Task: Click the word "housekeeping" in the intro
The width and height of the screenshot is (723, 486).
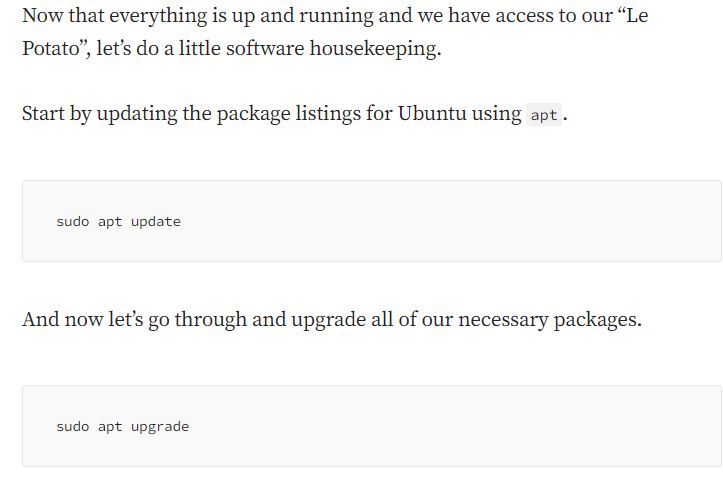Action: [373, 49]
